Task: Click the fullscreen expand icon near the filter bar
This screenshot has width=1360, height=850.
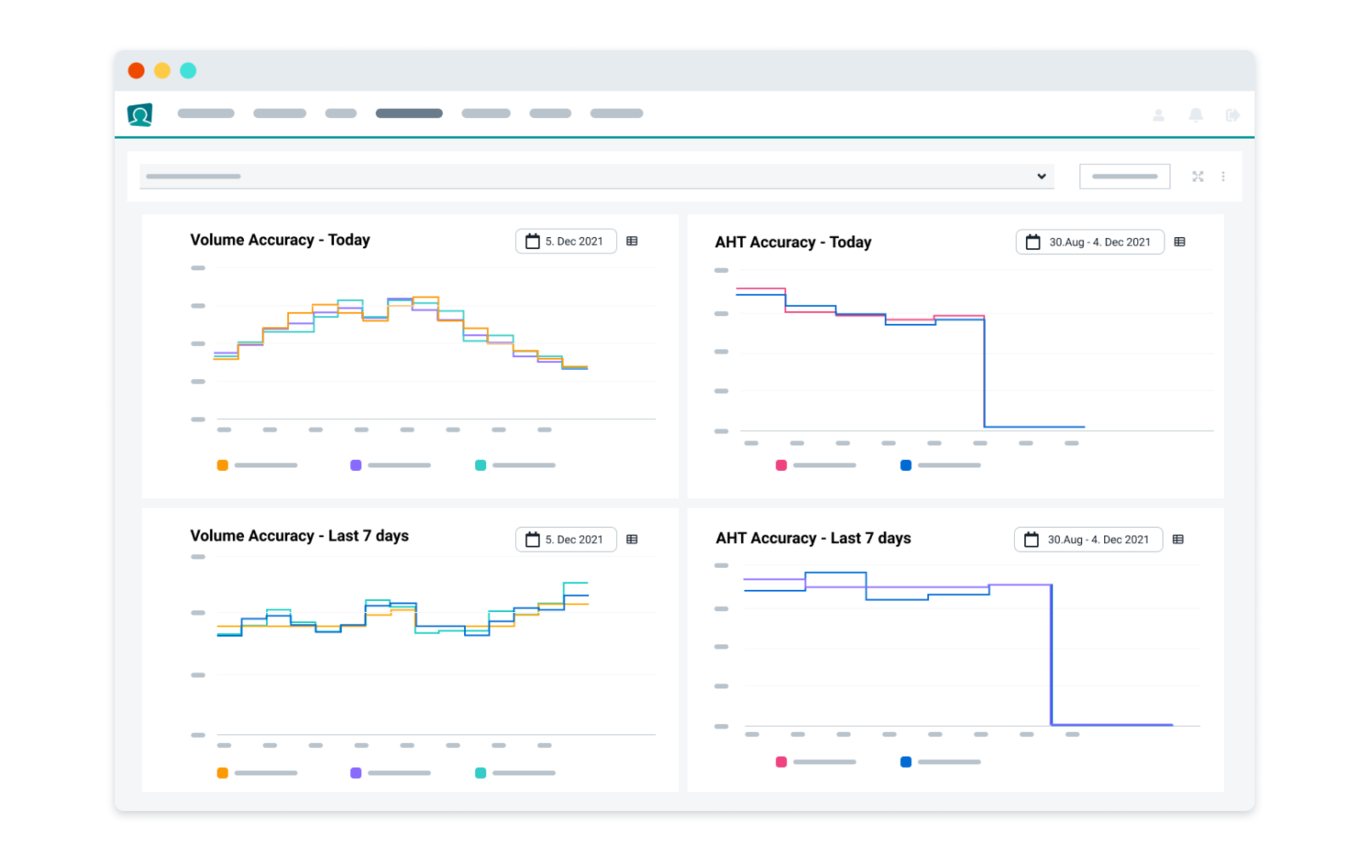Action: pyautogui.click(x=1197, y=175)
